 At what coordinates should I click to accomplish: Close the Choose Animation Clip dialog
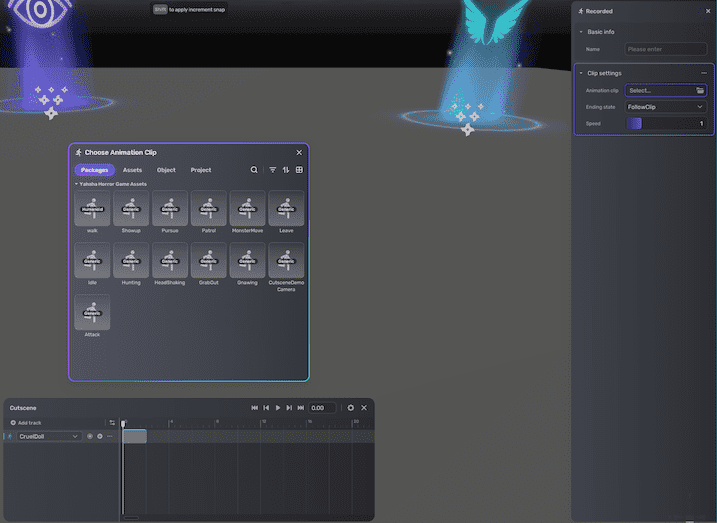(x=299, y=152)
